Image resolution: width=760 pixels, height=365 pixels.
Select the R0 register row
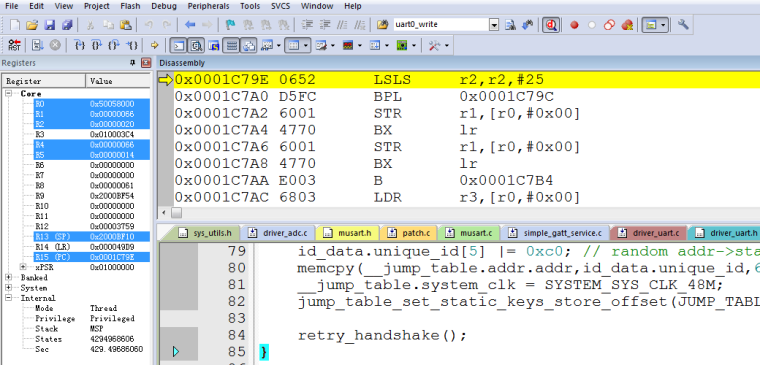tap(92, 104)
